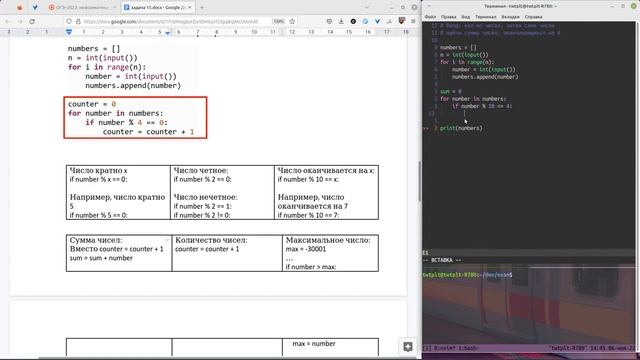The image size is (640, 360).
Task: Open the Terminal window menu arrow in title bar
Action: click(x=429, y=6)
